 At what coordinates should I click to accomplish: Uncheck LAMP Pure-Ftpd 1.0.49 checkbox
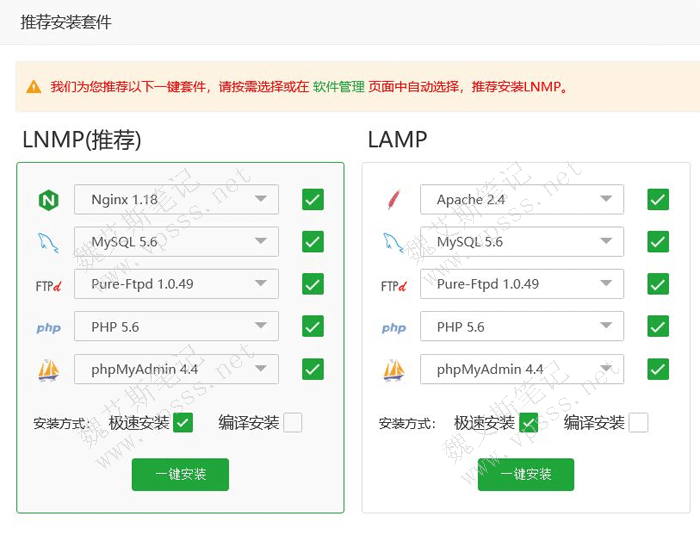[658, 284]
